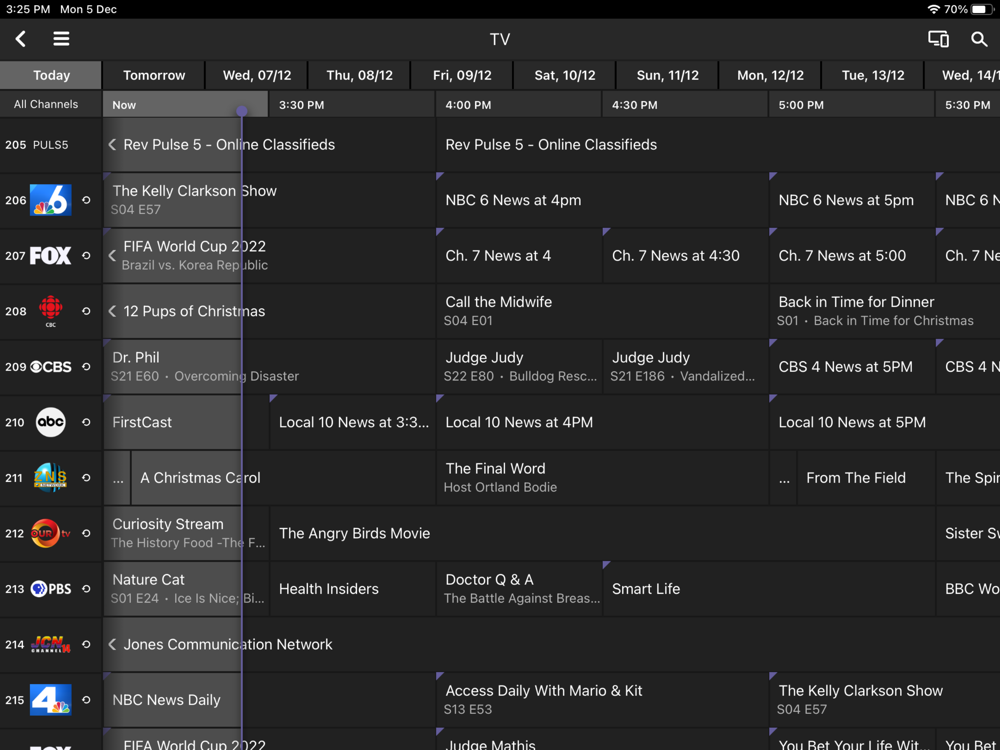Select the 3:30 PM time header

point(352,105)
